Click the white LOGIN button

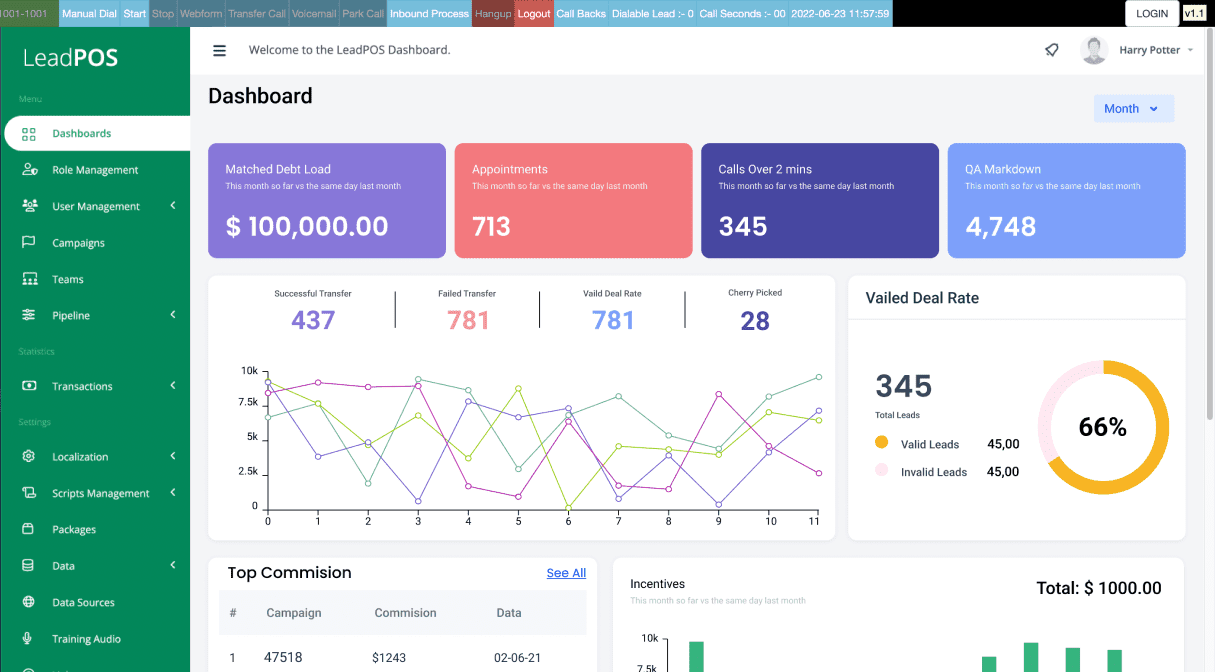point(1152,14)
